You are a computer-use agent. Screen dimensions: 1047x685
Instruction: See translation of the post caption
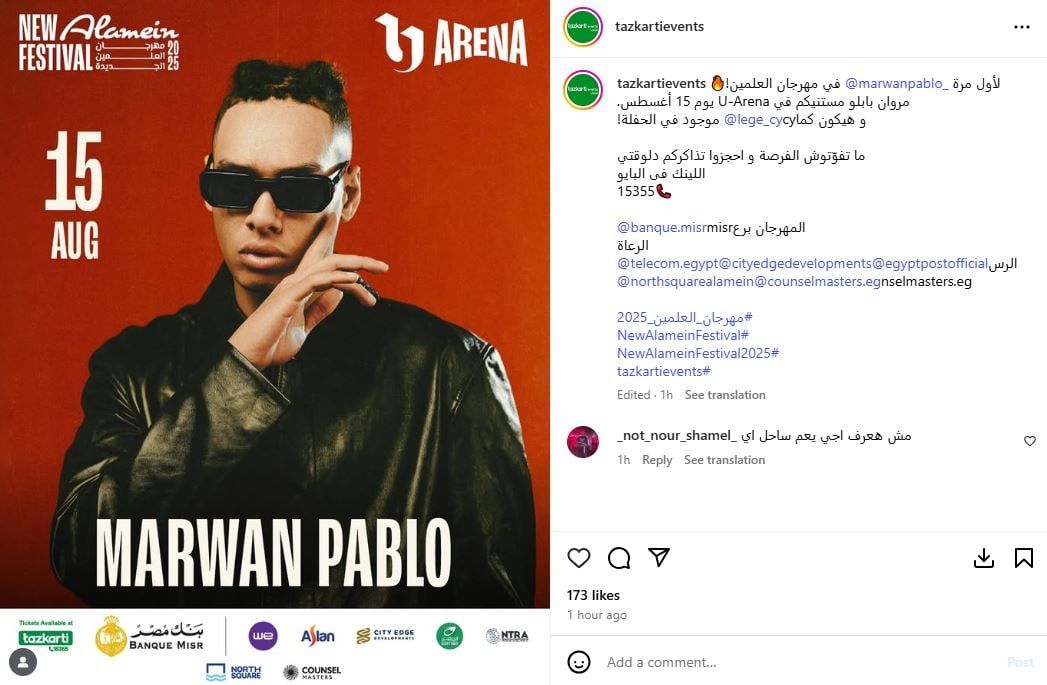pyautogui.click(x=724, y=395)
